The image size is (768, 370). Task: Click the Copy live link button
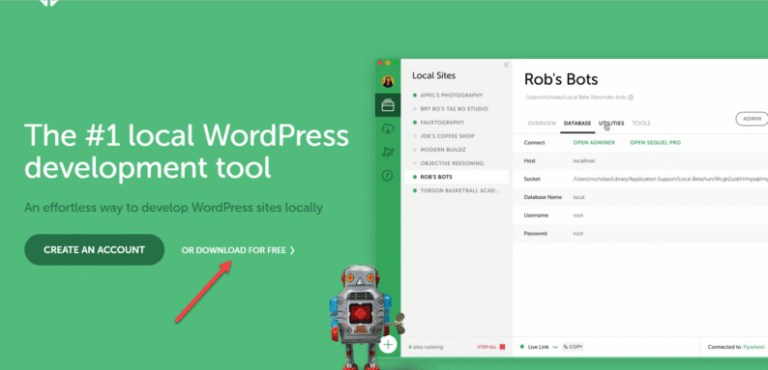point(573,347)
